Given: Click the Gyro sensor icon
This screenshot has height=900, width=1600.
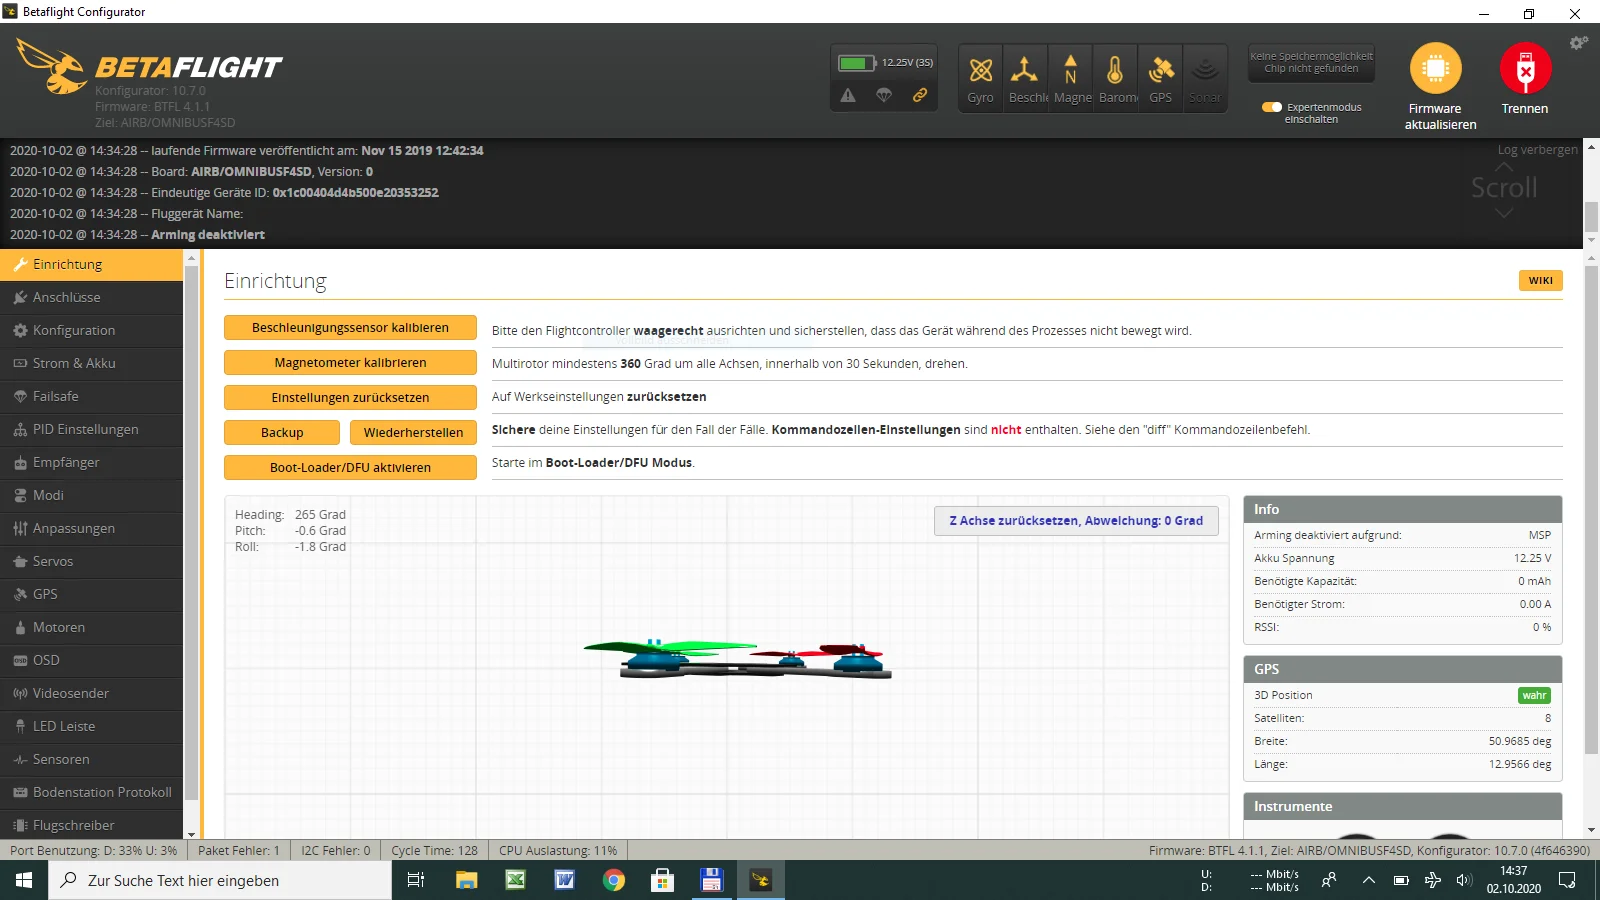Looking at the screenshot, I should (x=980, y=78).
